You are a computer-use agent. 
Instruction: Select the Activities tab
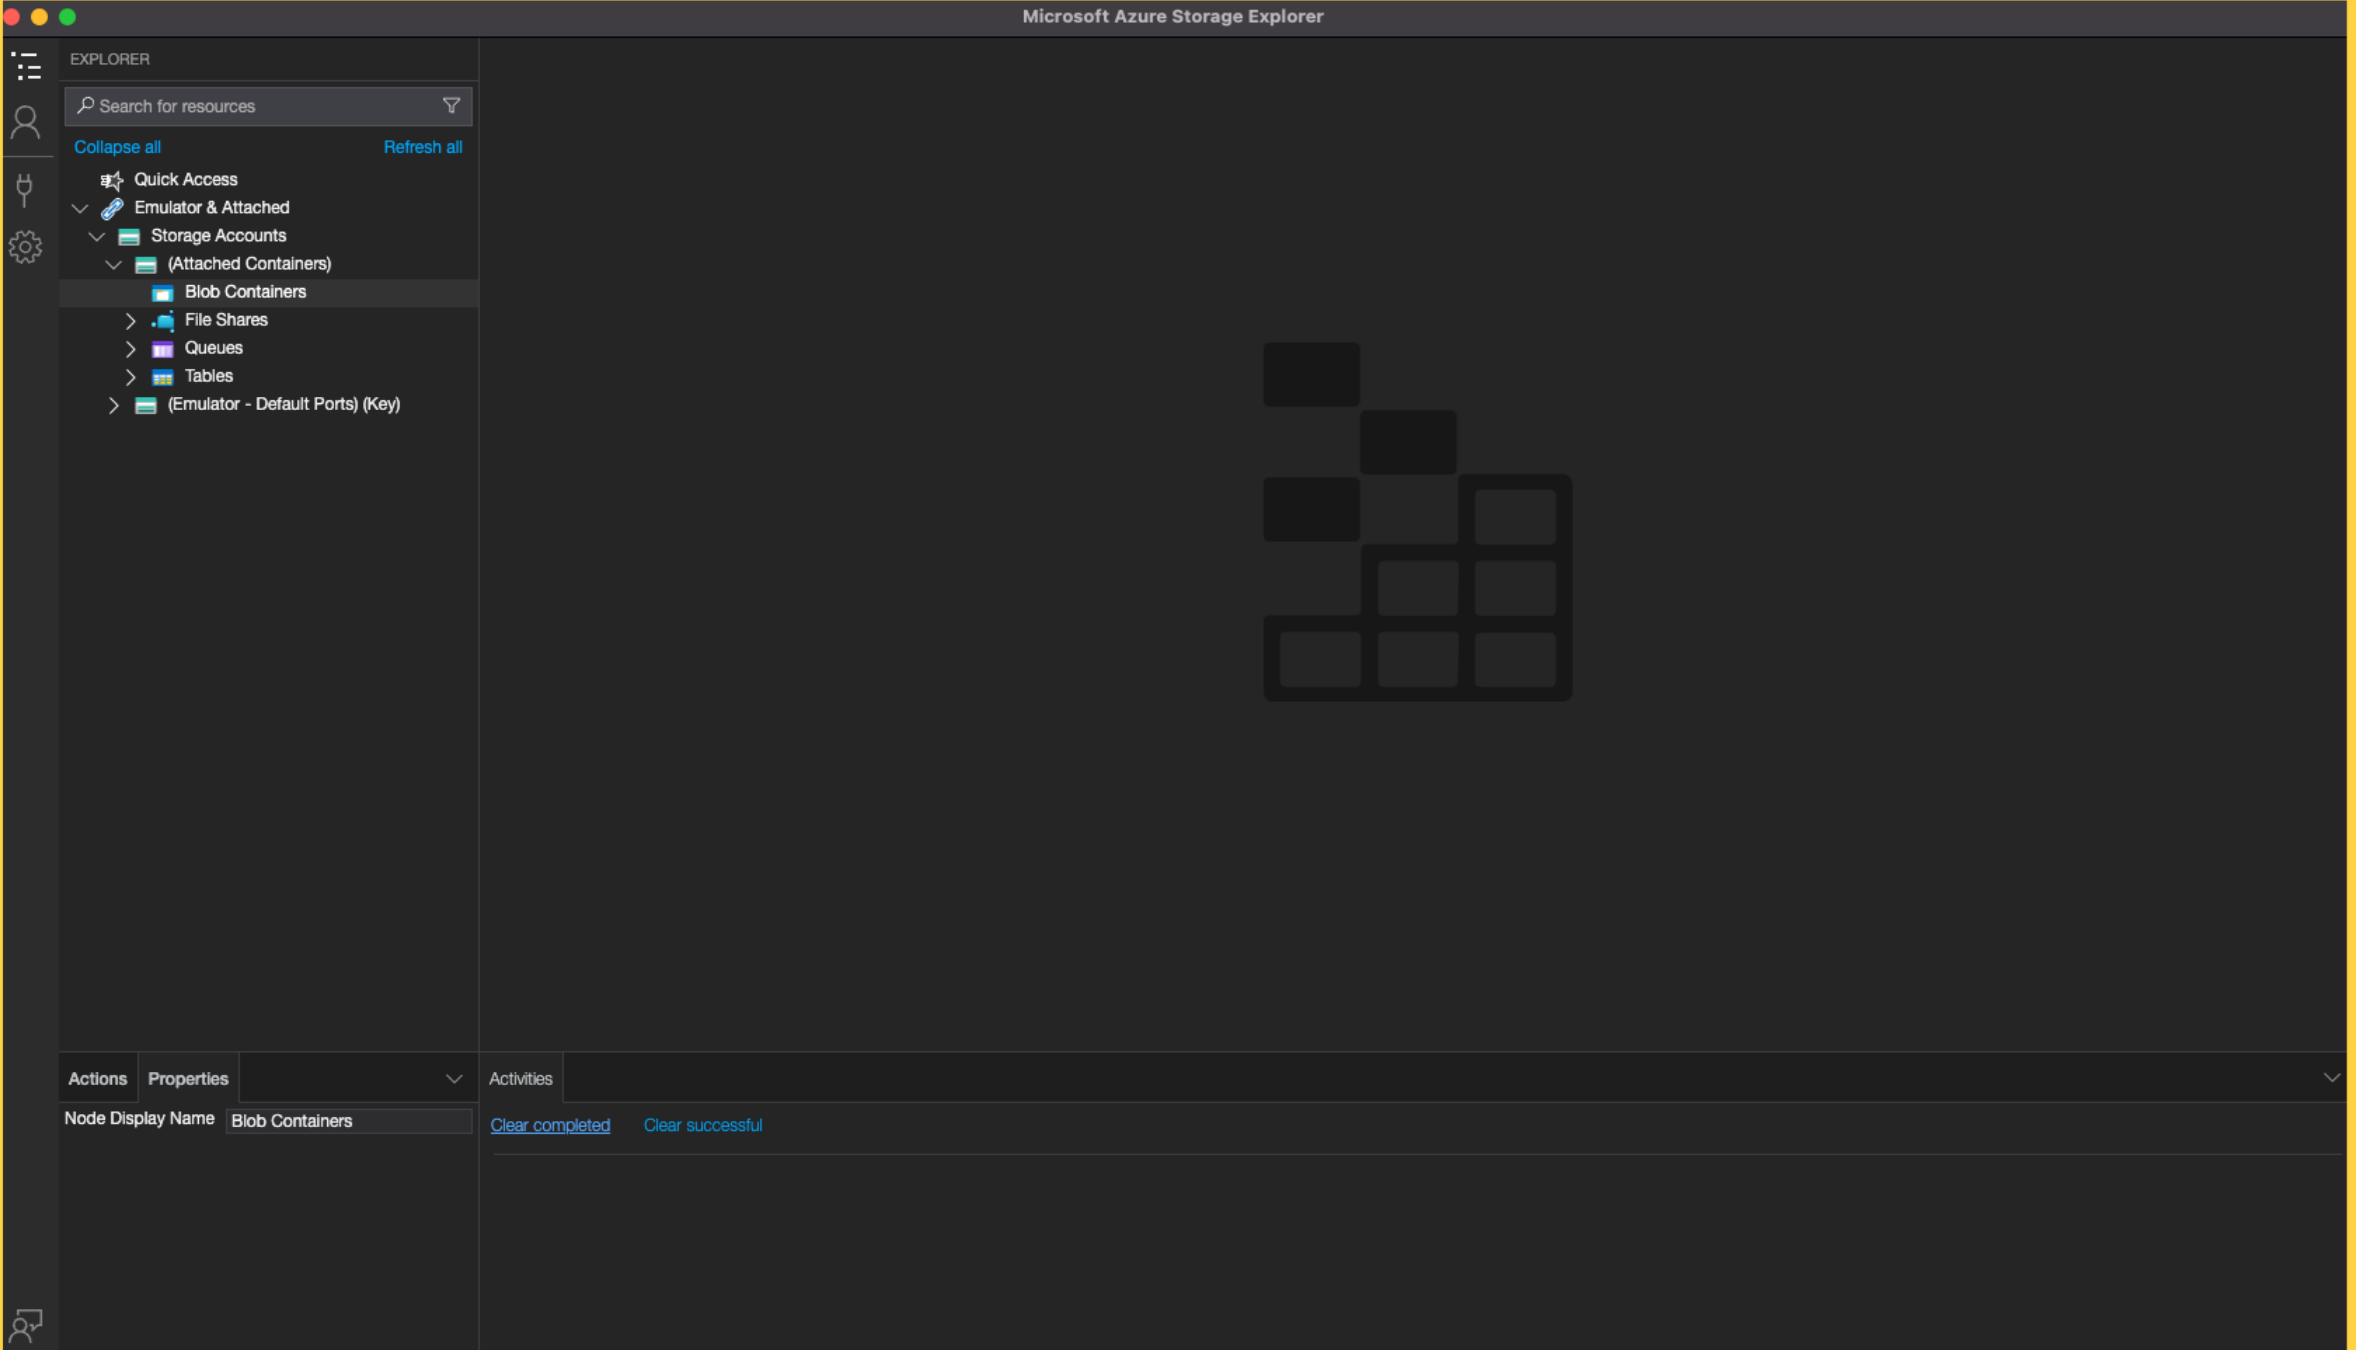click(521, 1078)
